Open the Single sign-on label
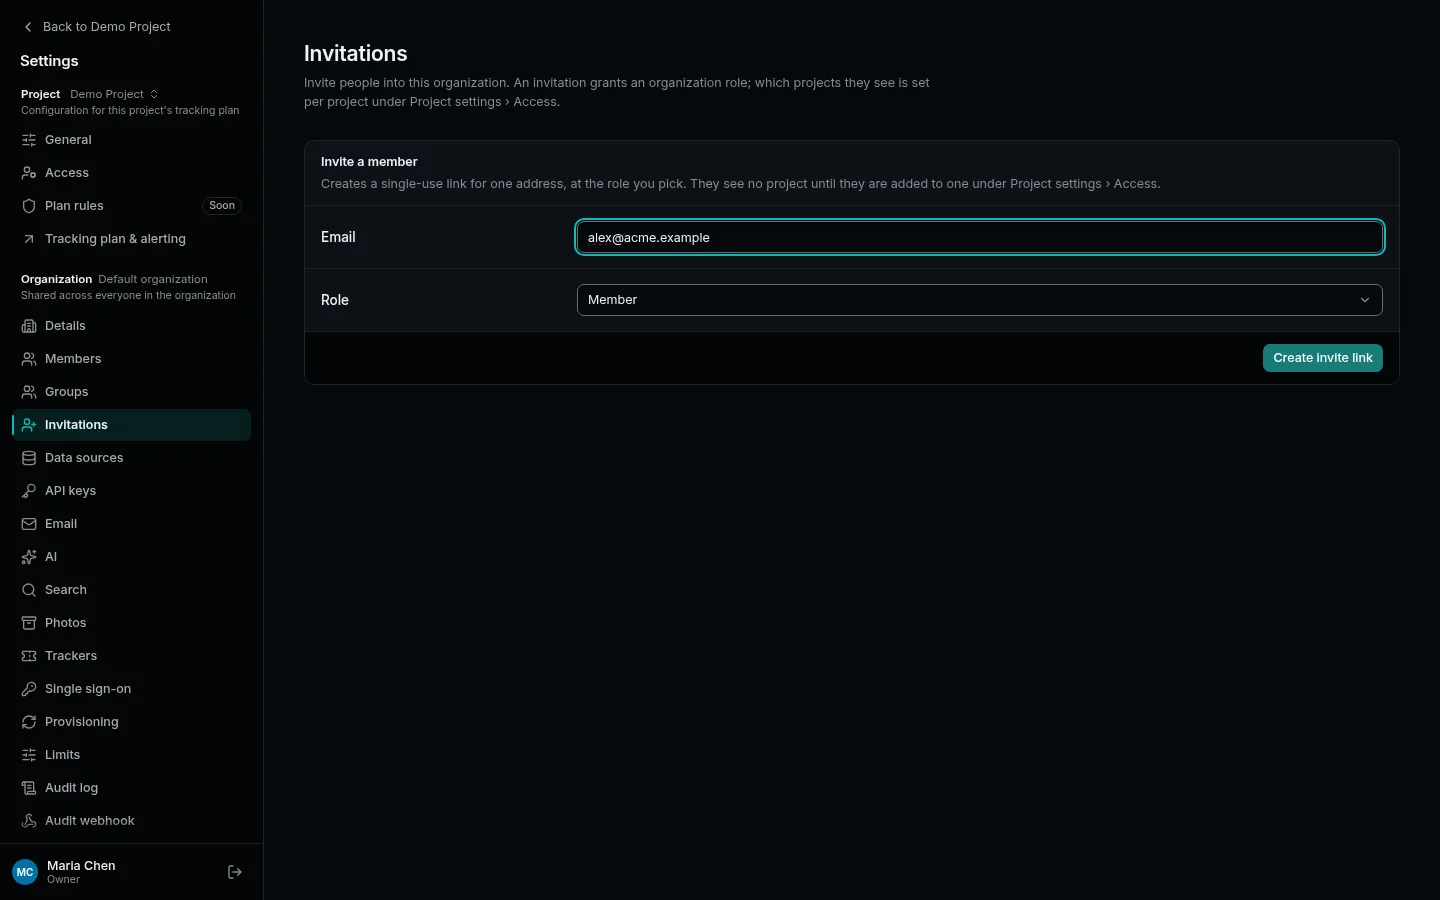This screenshot has height=900, width=1440. click(88, 689)
